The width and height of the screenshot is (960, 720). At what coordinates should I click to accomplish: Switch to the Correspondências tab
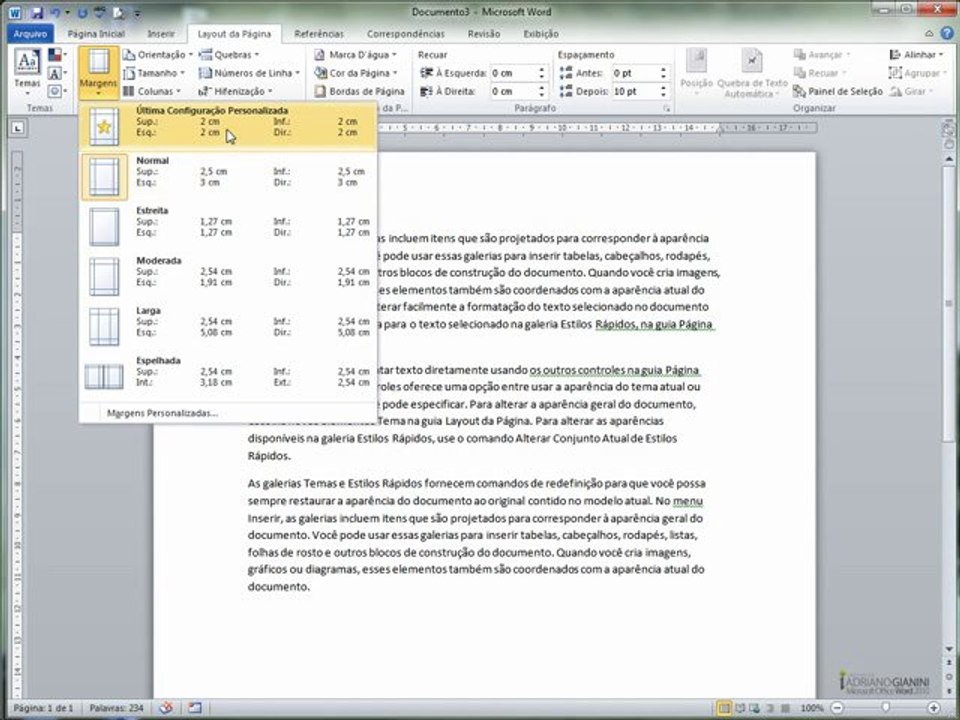click(x=405, y=34)
